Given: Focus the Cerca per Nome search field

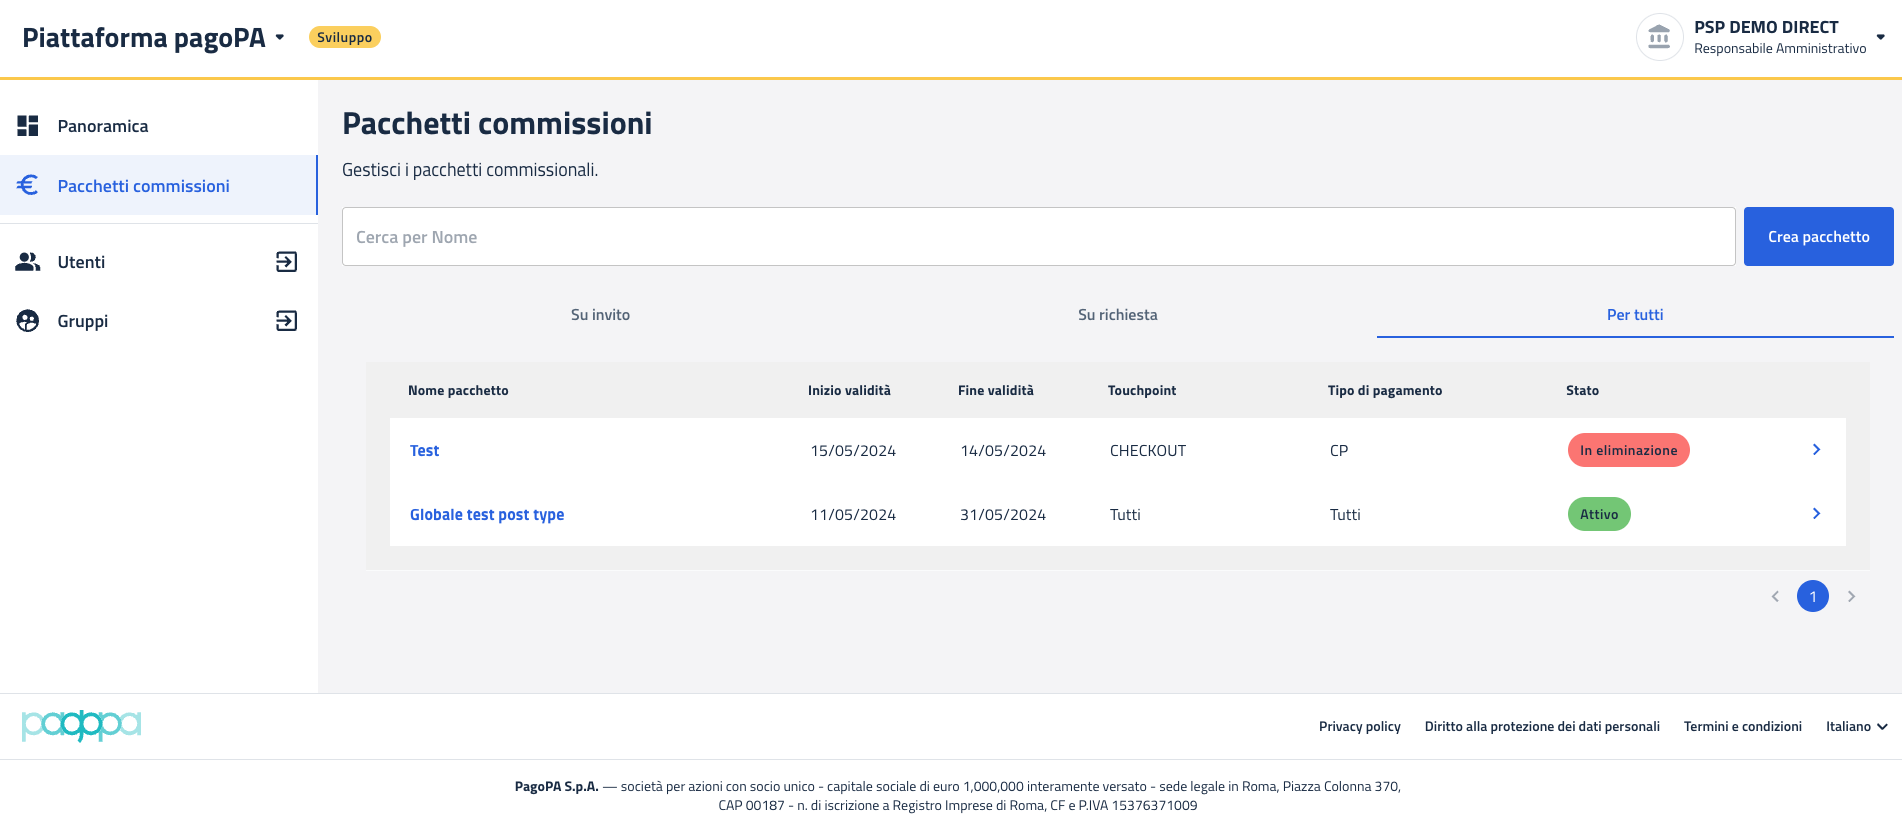Looking at the screenshot, I should (x=1038, y=237).
